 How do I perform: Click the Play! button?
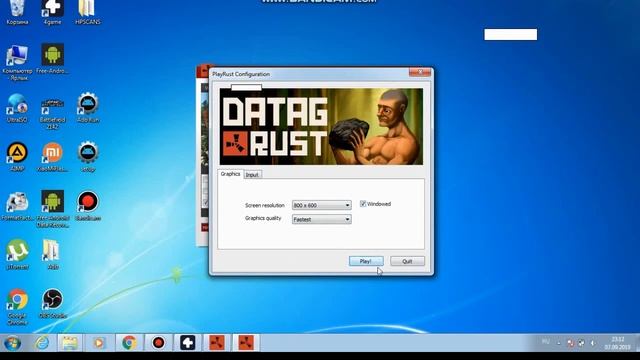[x=366, y=261]
